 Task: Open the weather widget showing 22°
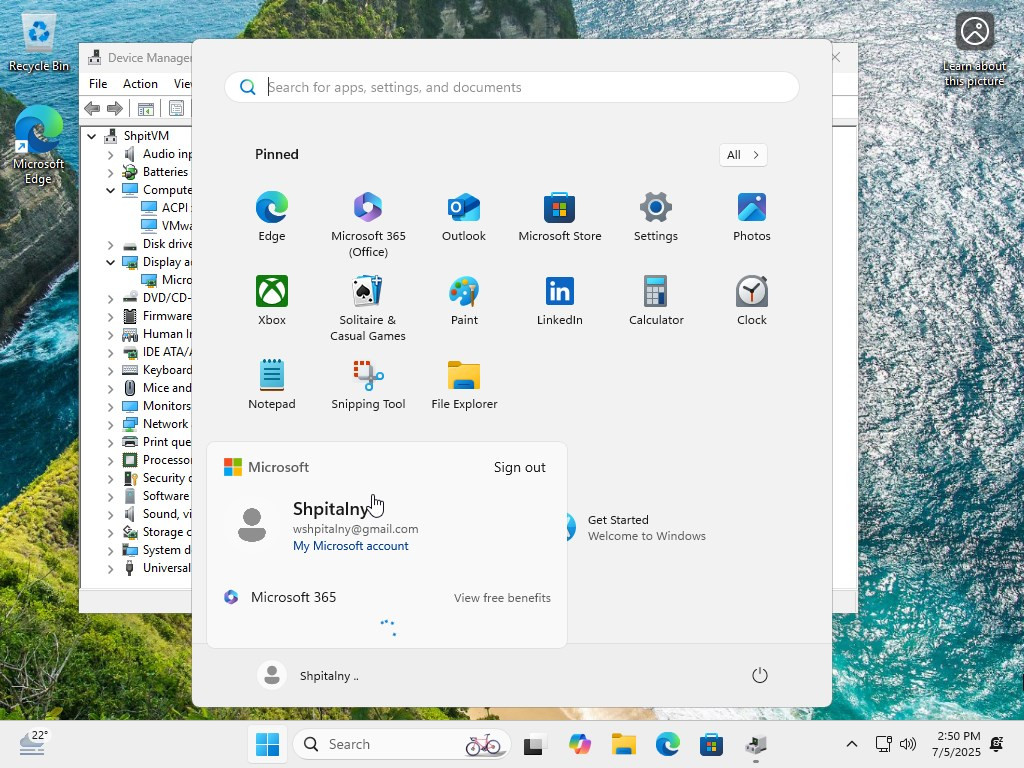[x=33, y=743]
